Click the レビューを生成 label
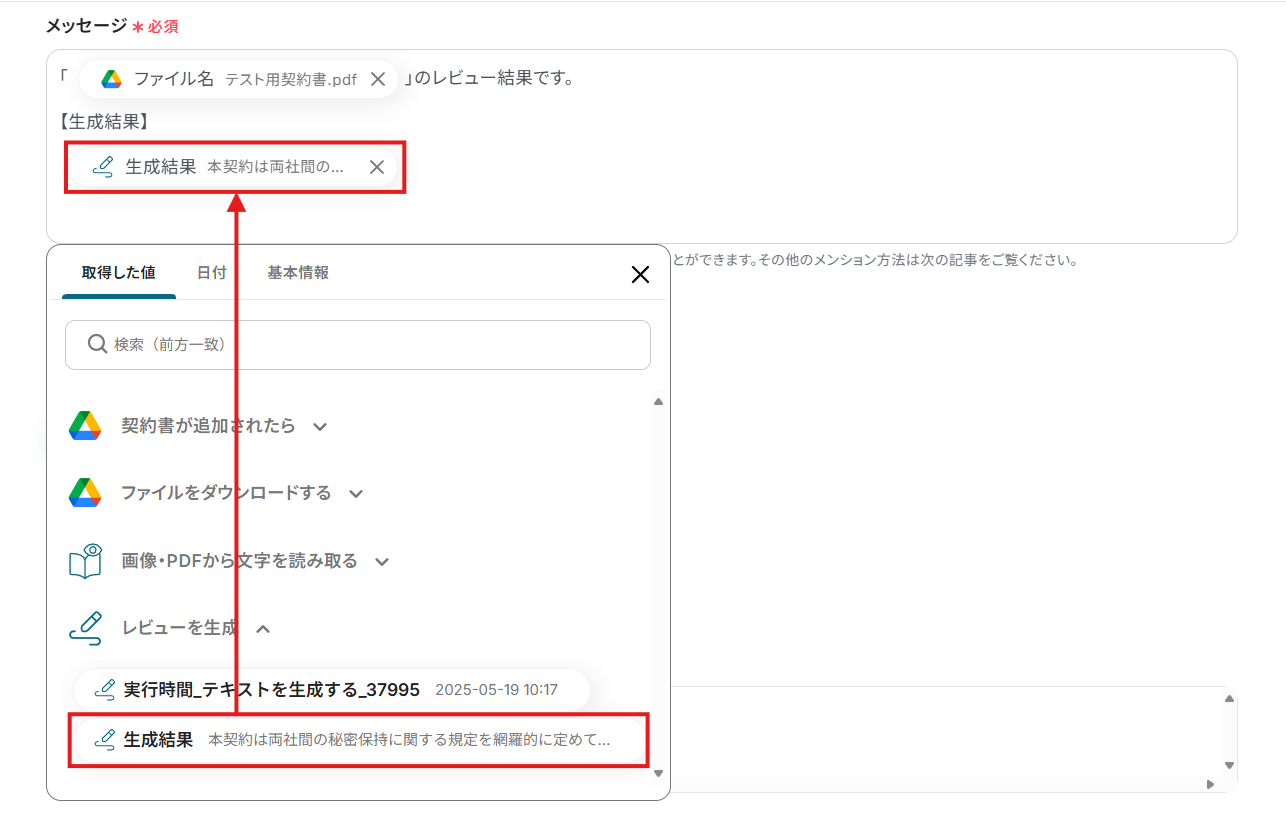 [180, 628]
